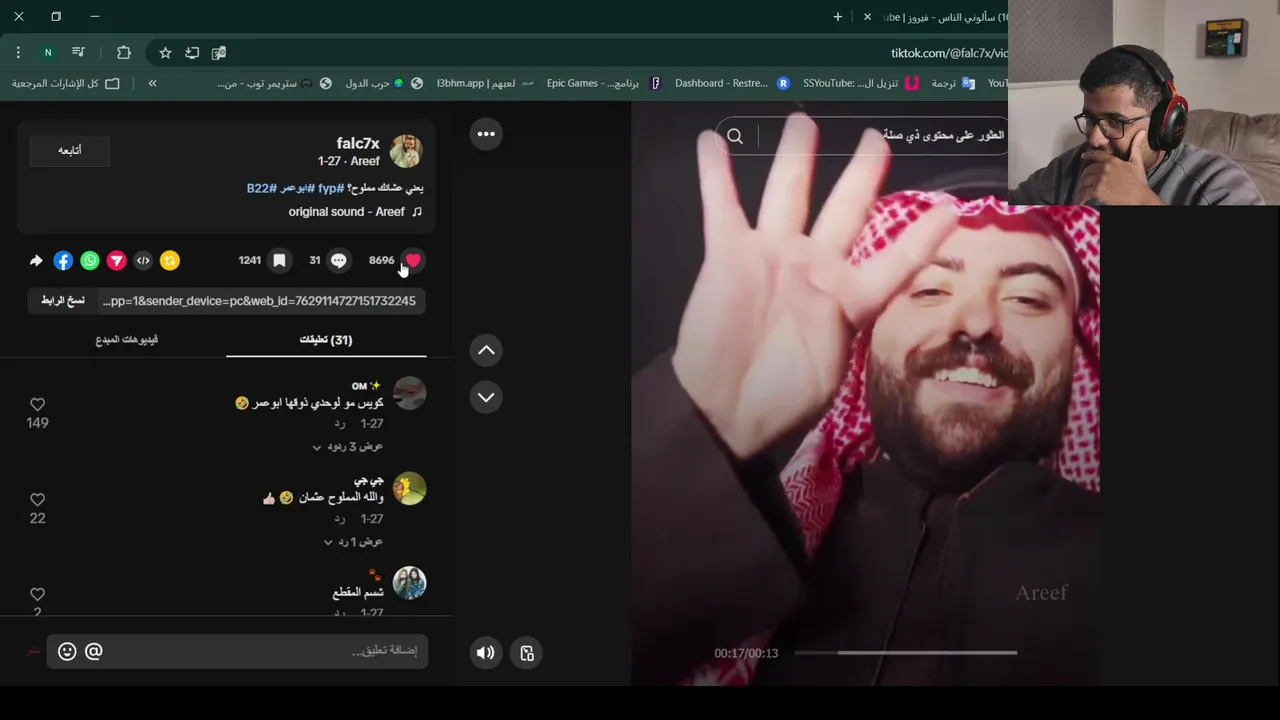1280x720 pixels.
Task: Mute the video with speaker button
Action: click(x=485, y=653)
